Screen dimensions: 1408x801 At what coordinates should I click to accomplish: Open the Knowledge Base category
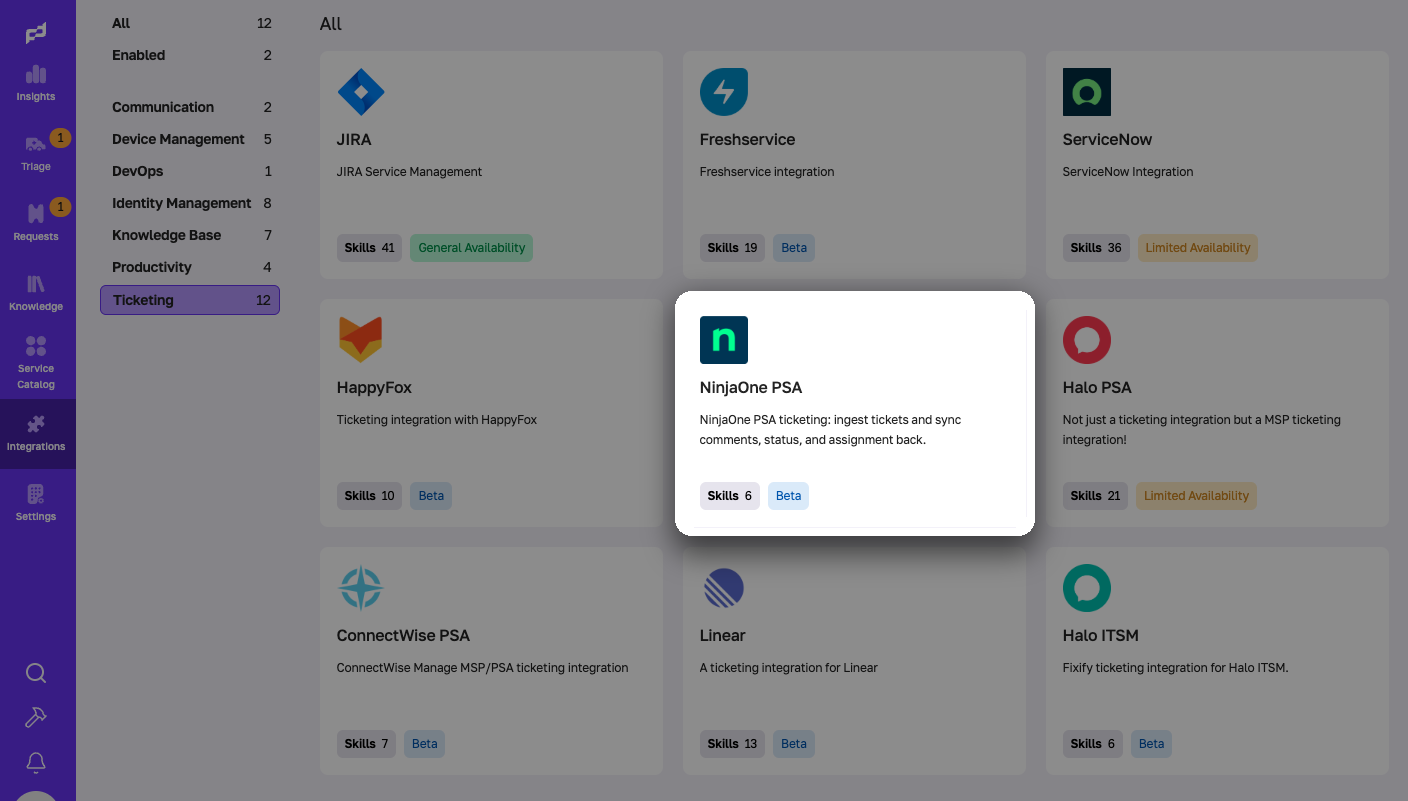[x=190, y=235]
